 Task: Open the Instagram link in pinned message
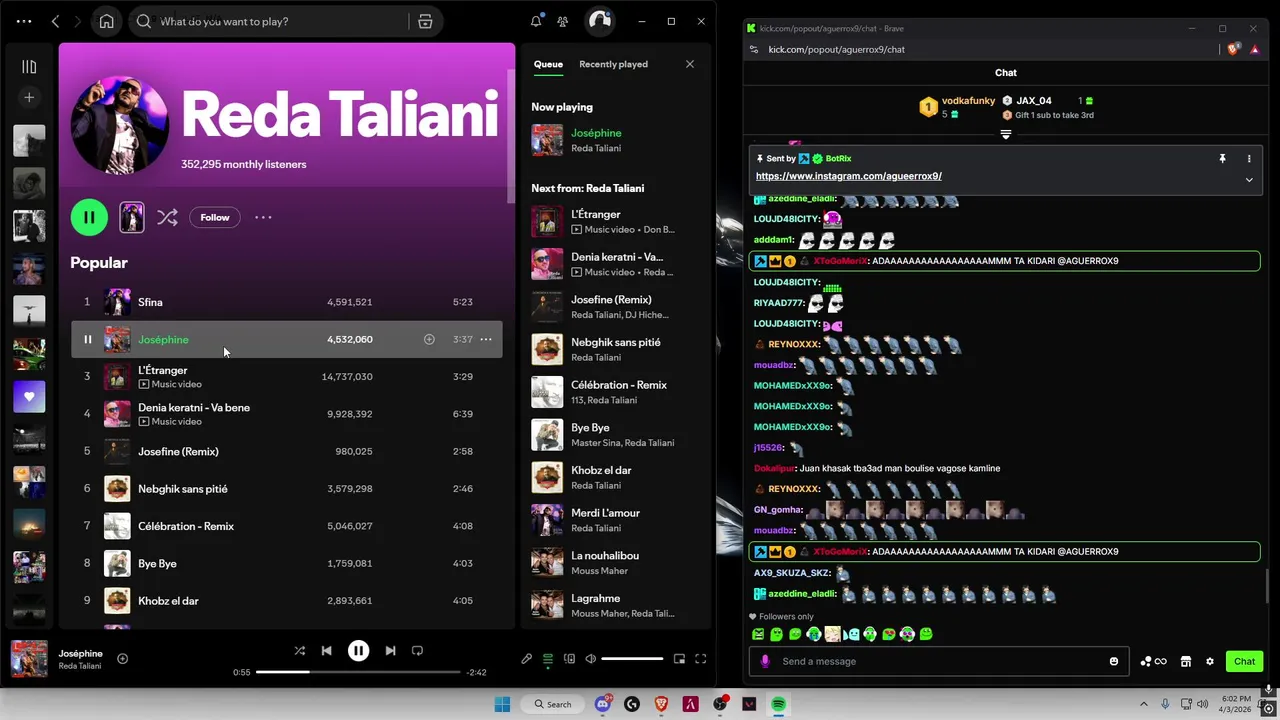849,176
